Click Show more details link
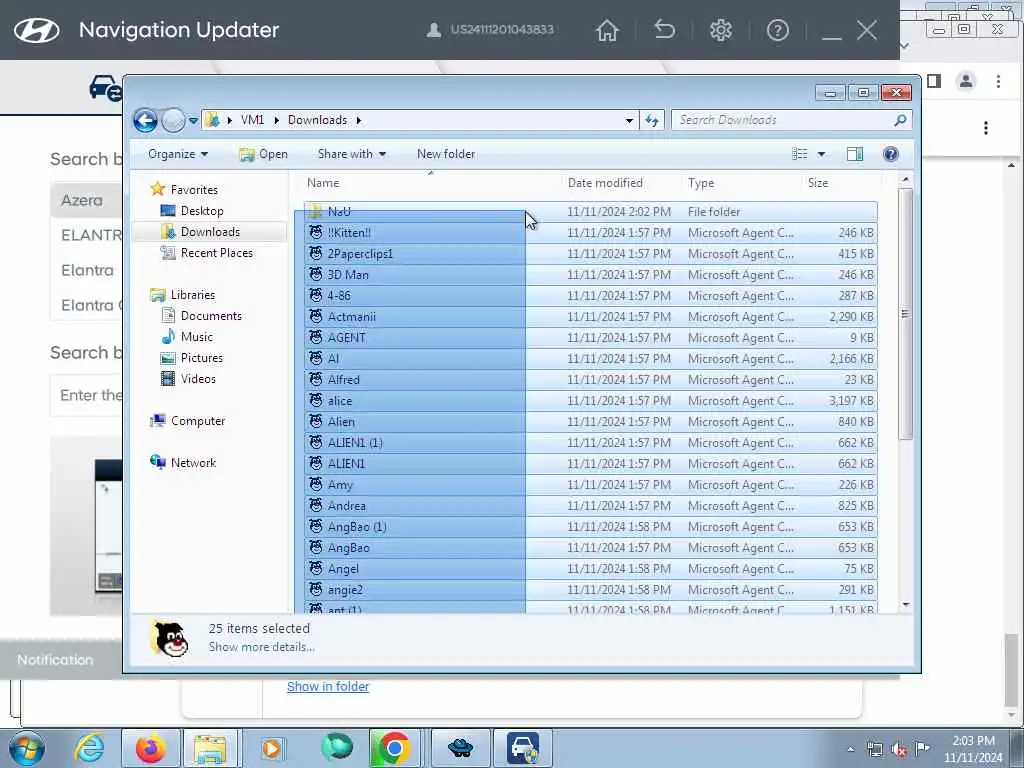 261,647
